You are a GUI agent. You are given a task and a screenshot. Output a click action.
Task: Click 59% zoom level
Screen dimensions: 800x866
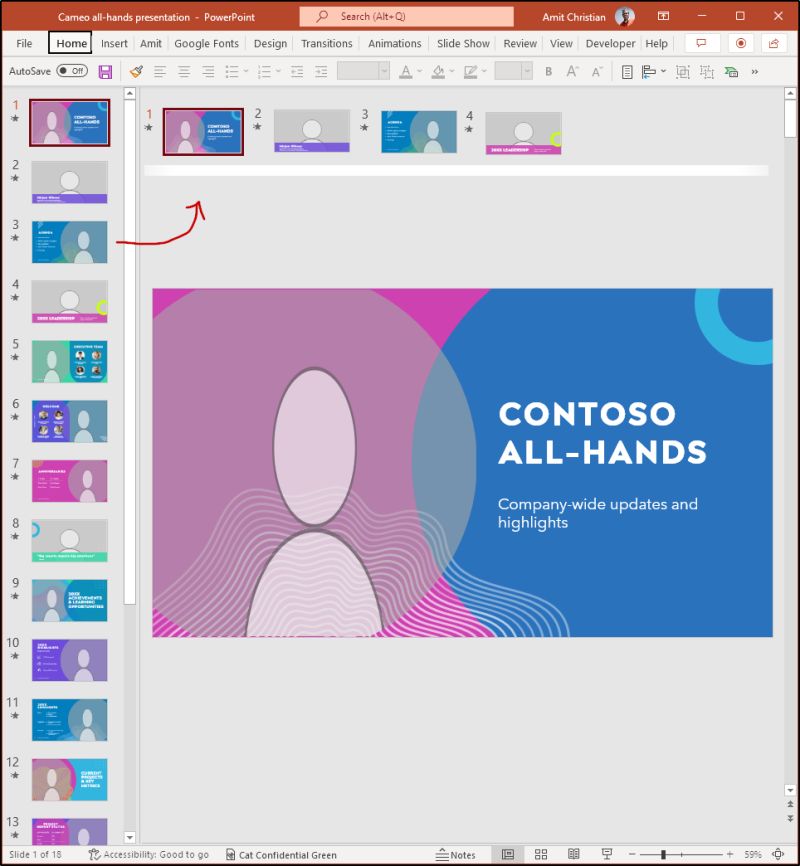752,854
